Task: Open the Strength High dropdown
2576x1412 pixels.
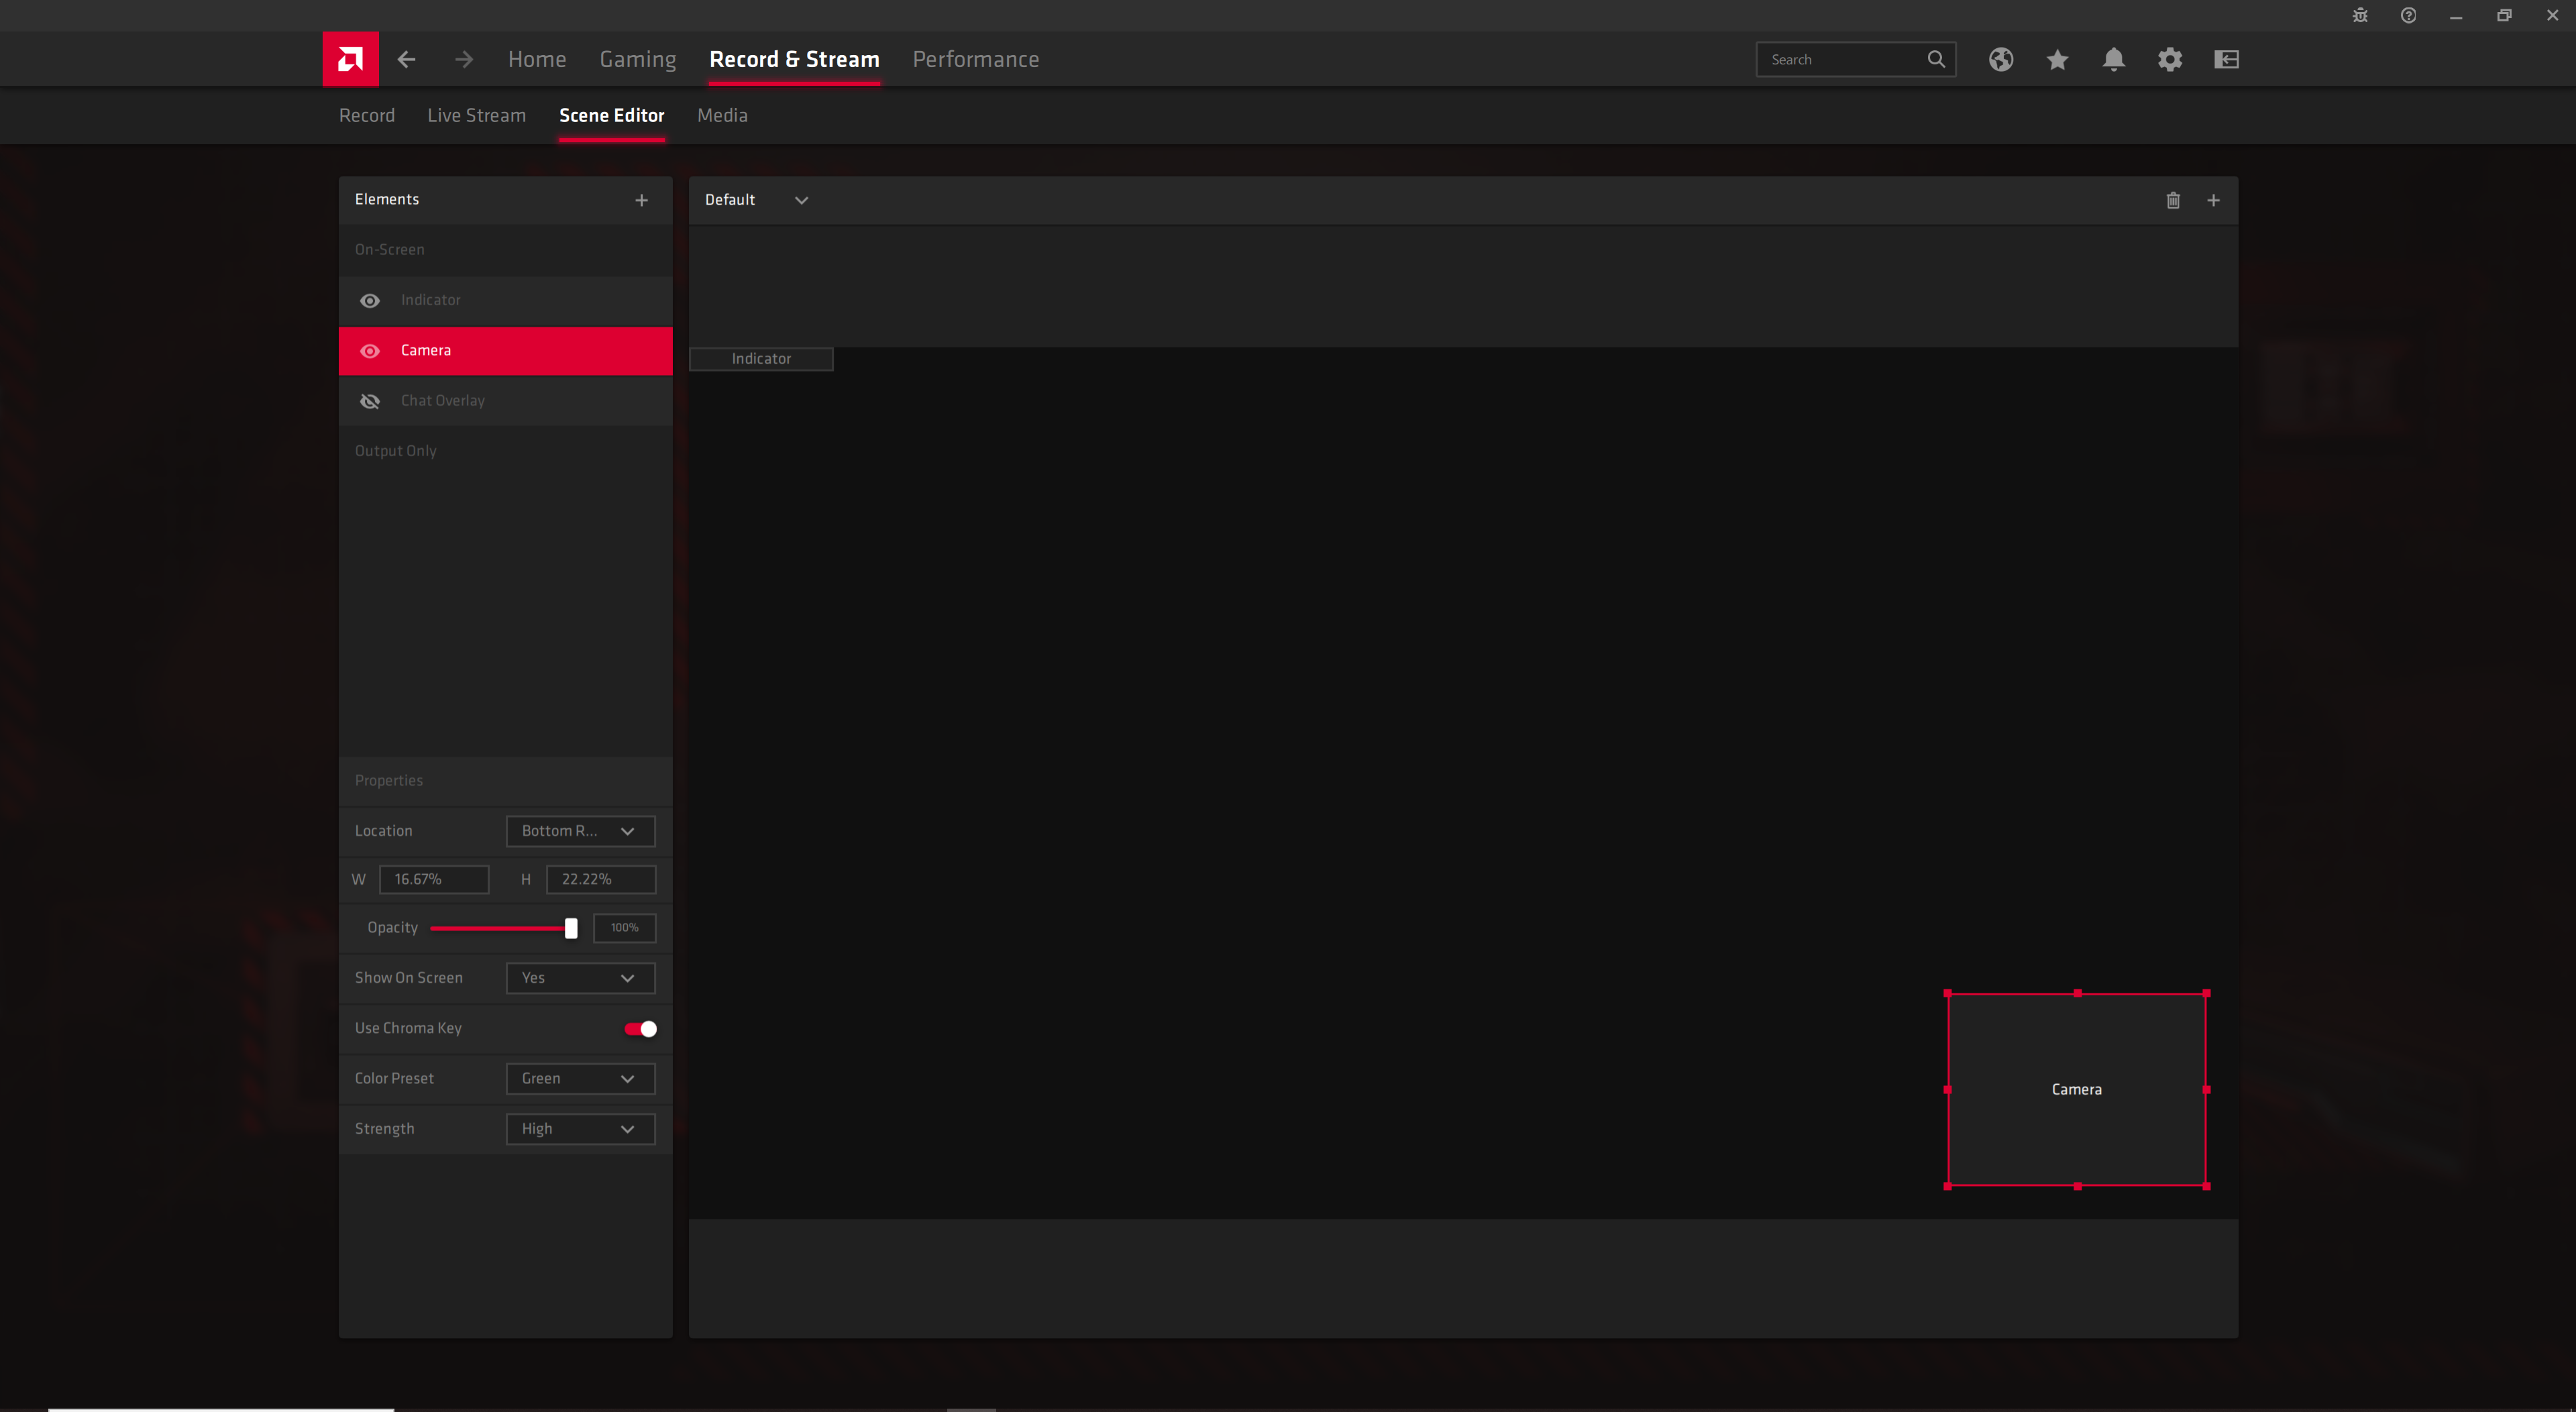Action: pyautogui.click(x=580, y=1128)
